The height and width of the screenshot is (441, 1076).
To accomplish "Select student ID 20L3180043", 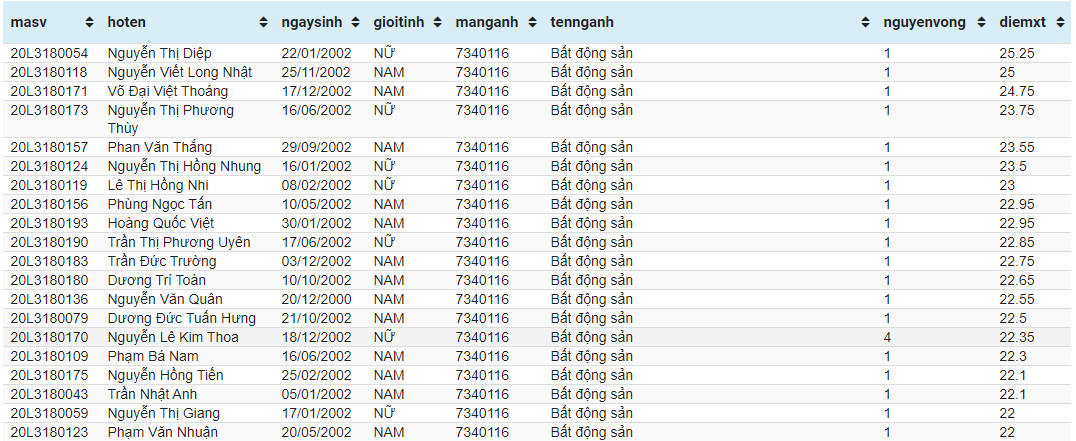I will pos(49,394).
